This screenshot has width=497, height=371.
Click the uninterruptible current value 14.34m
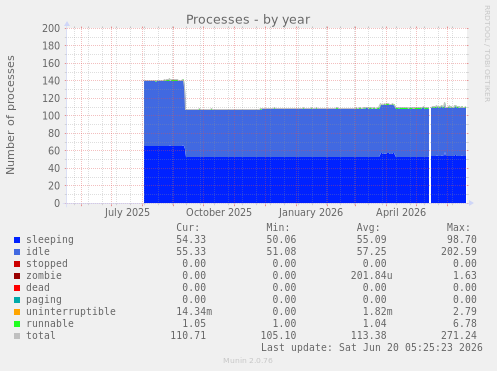(194, 311)
